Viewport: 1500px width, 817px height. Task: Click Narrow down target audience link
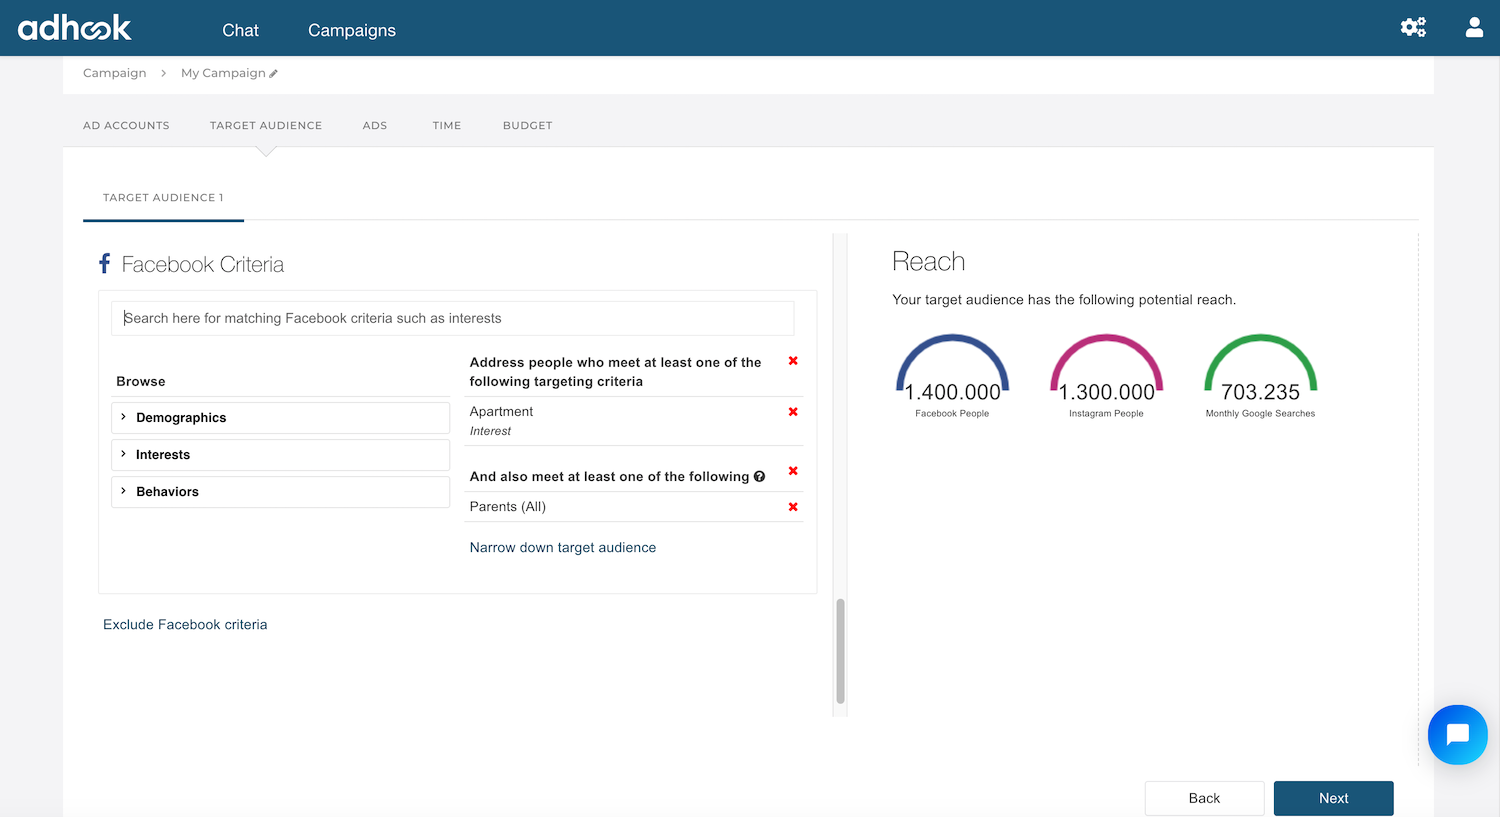[563, 548]
